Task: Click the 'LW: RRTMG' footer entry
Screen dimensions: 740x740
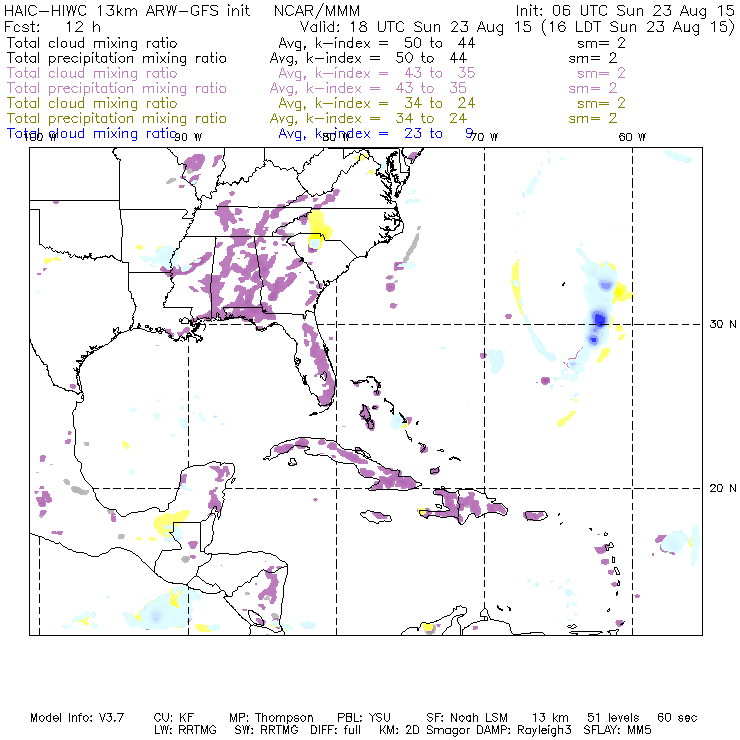Action: (185, 730)
